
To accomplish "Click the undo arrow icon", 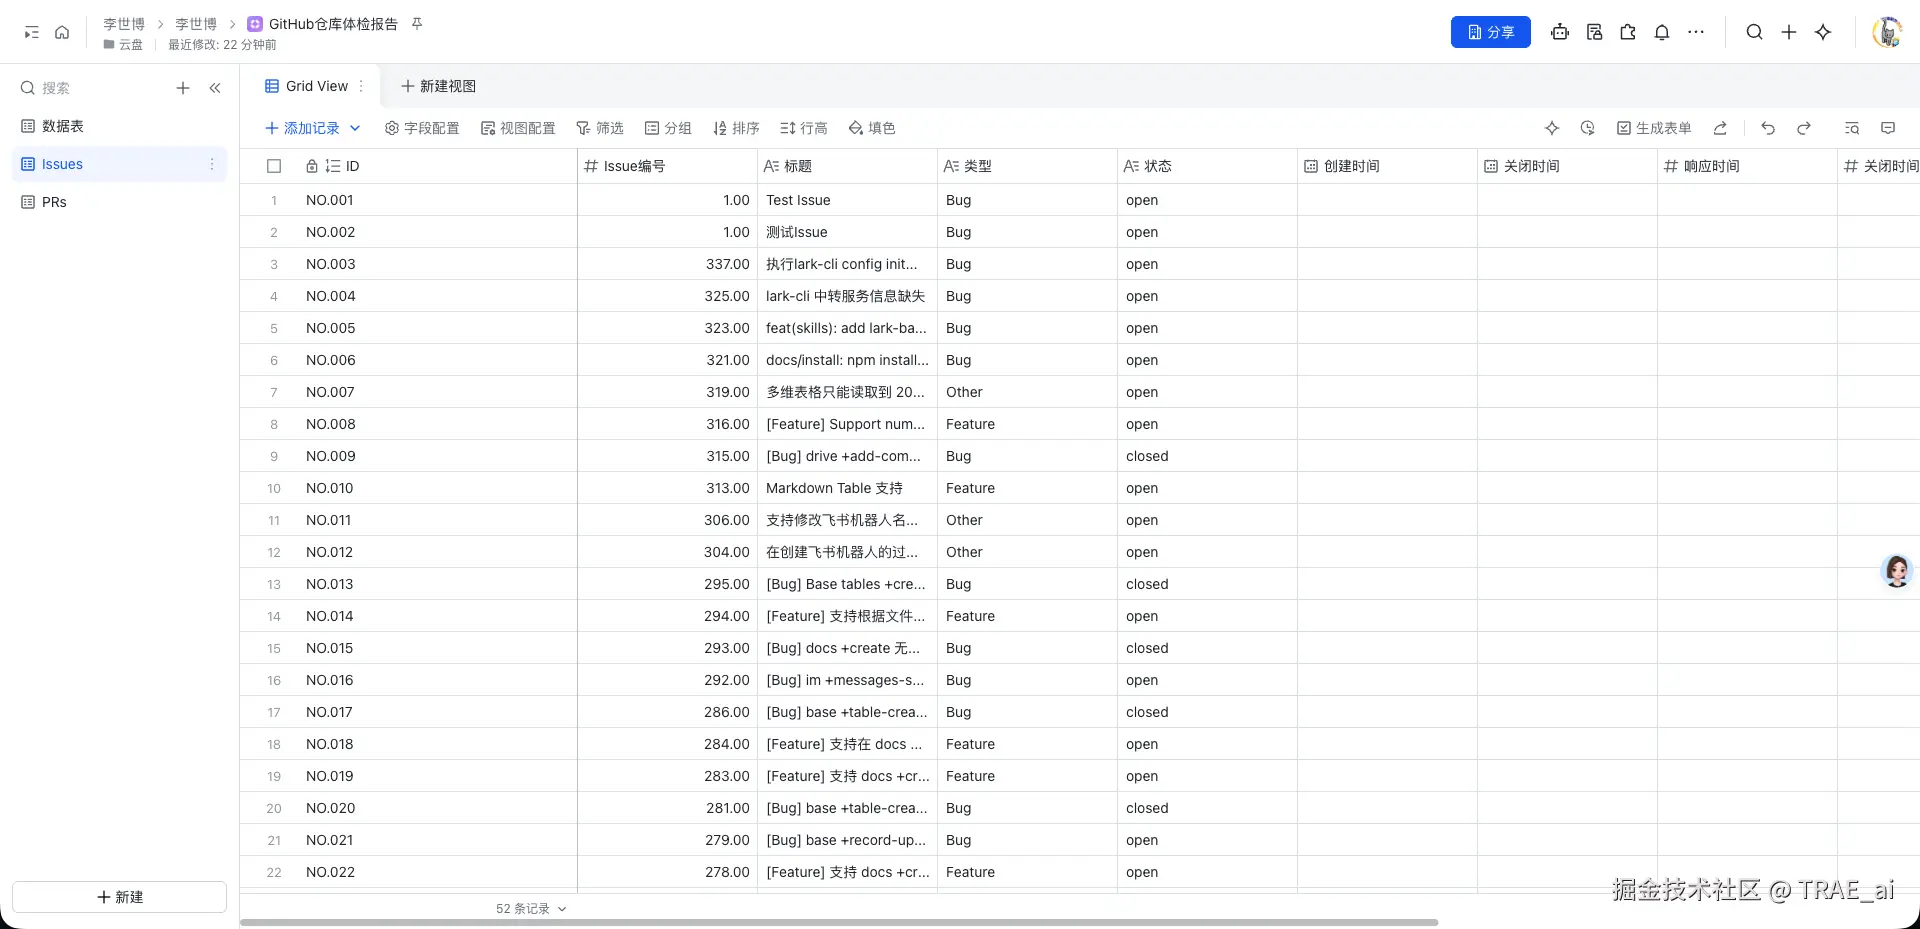I will tap(1768, 128).
